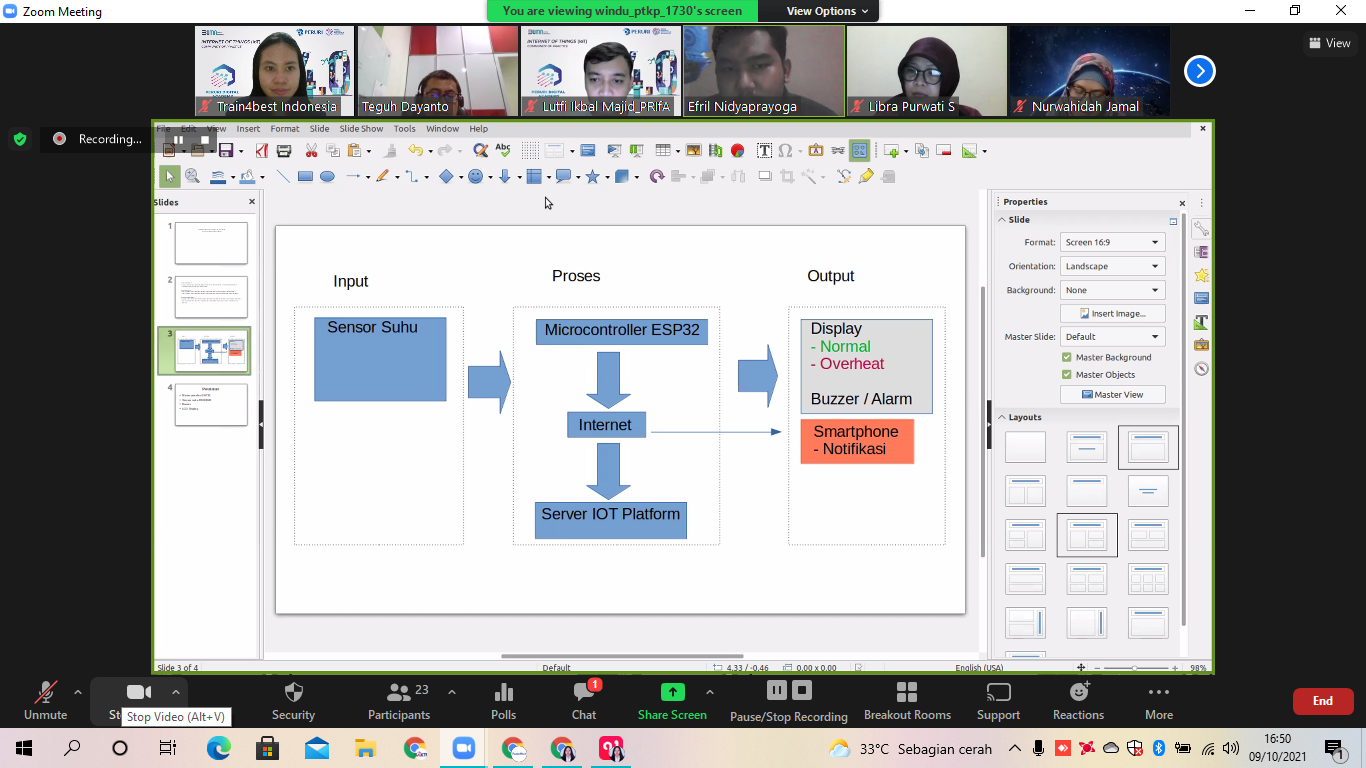Viewport: 1366px width, 768px height.
Task: Click the next participants arrow
Action: click(x=1200, y=71)
